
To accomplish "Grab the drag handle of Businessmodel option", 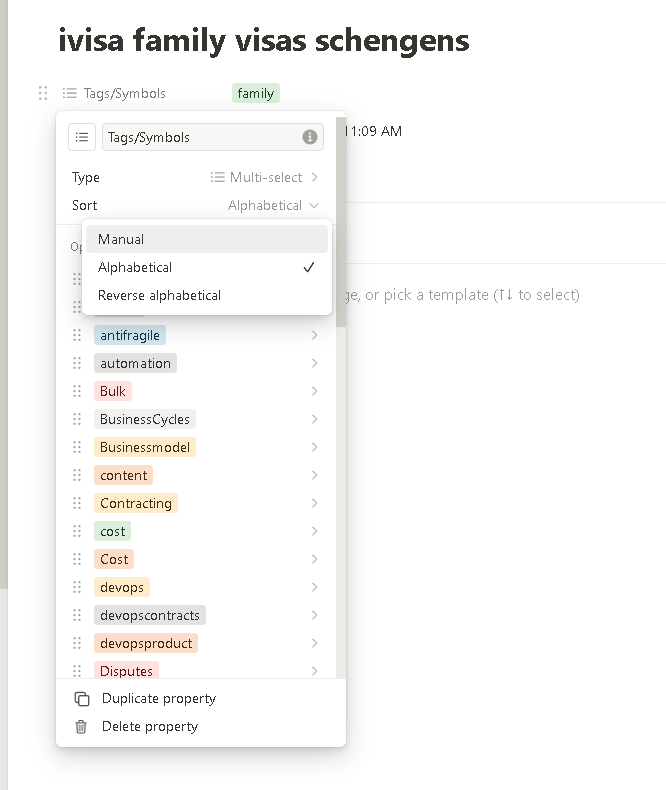I will (x=77, y=447).
